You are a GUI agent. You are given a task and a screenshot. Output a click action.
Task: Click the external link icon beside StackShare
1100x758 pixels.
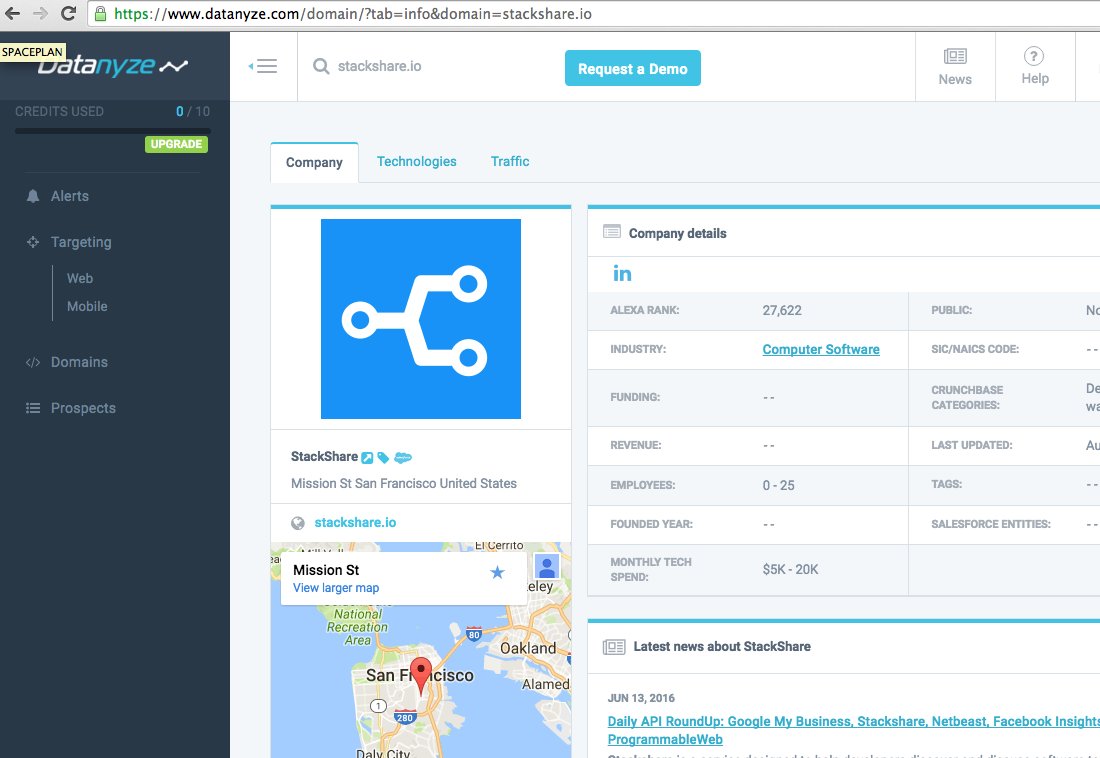pyautogui.click(x=367, y=458)
